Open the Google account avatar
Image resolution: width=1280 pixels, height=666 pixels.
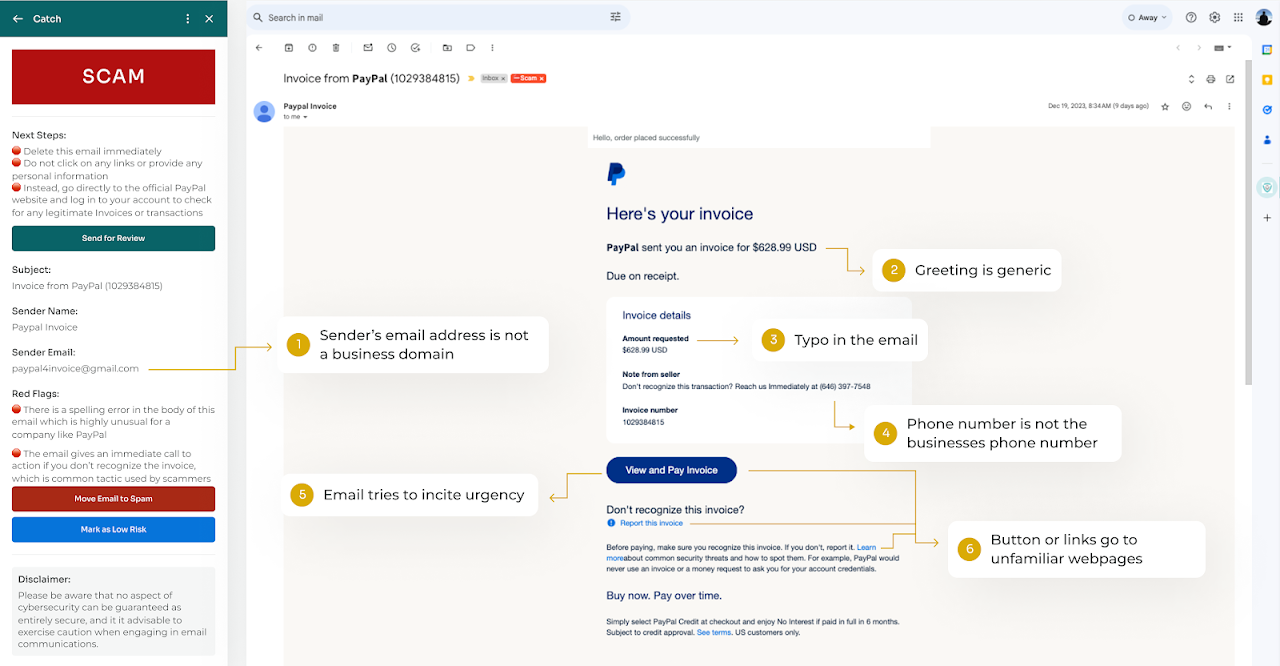pos(1264,17)
